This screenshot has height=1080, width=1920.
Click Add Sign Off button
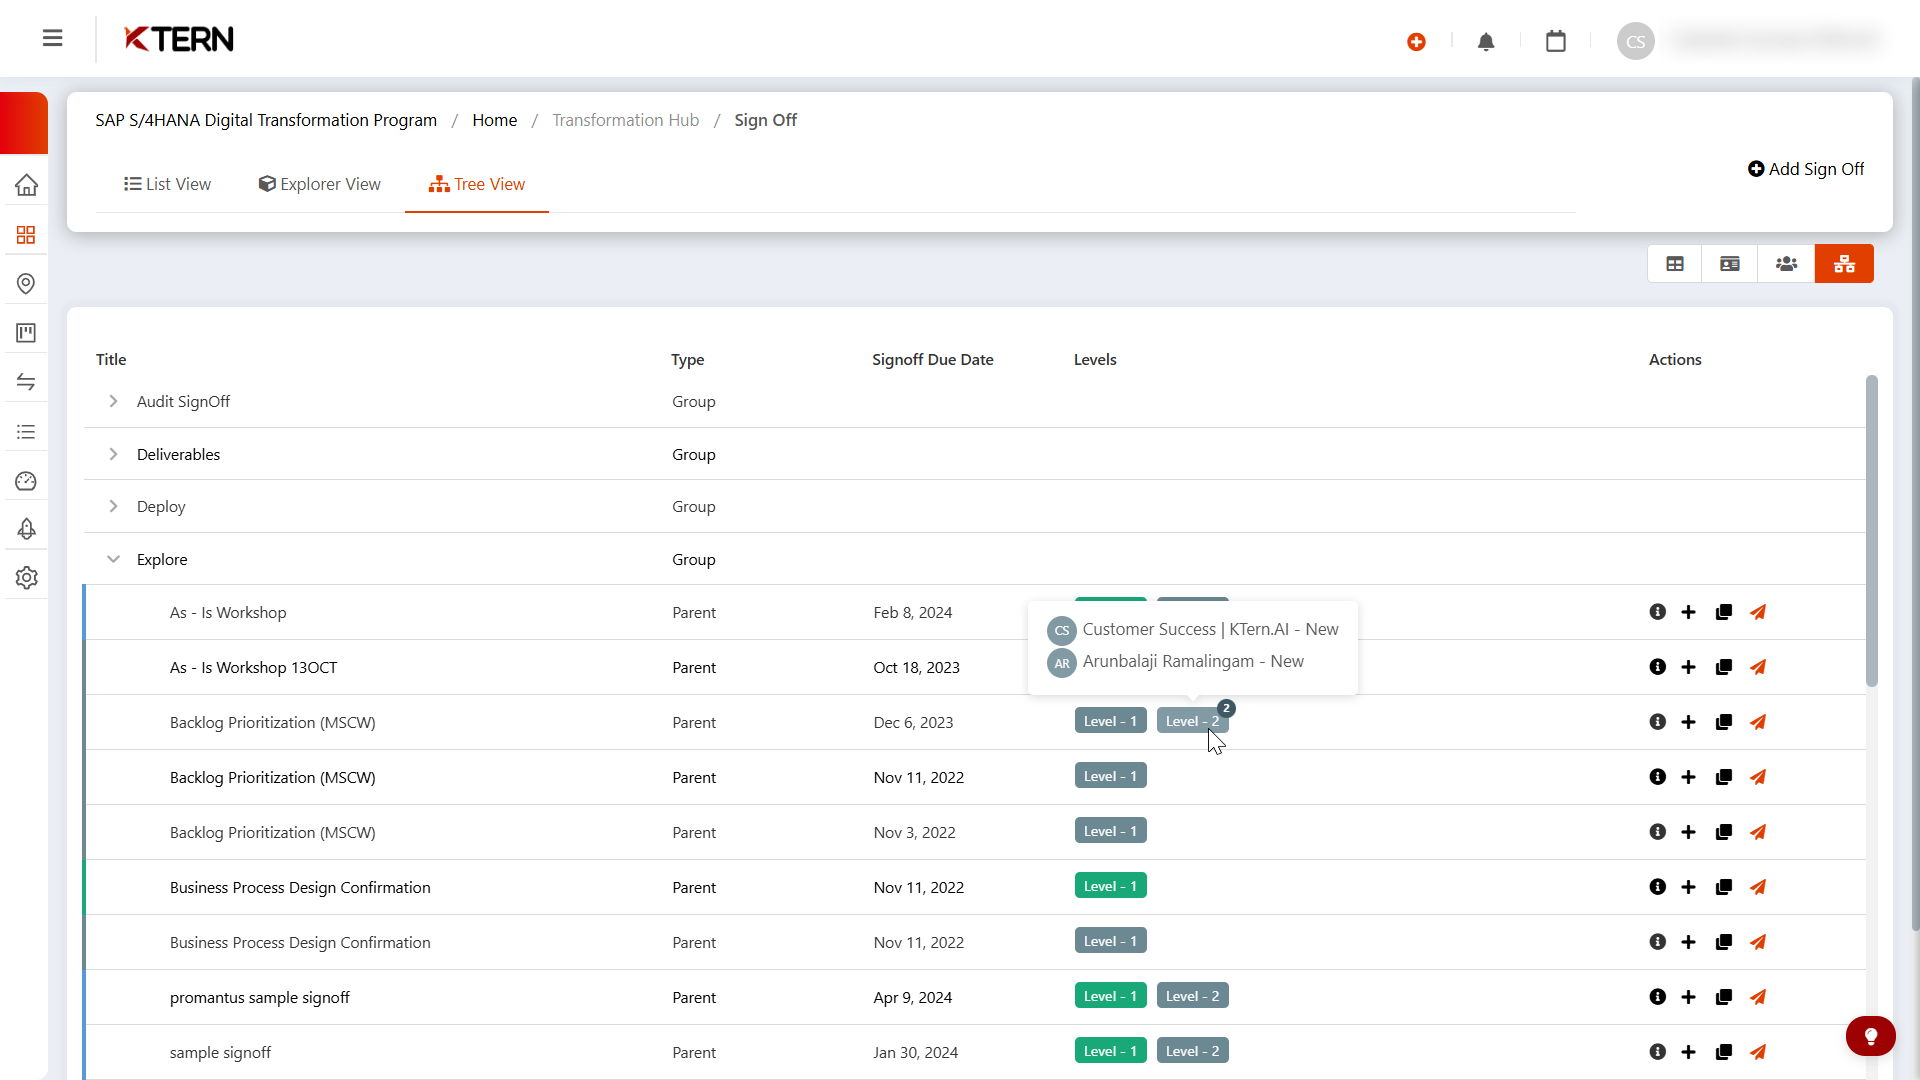tap(1806, 169)
